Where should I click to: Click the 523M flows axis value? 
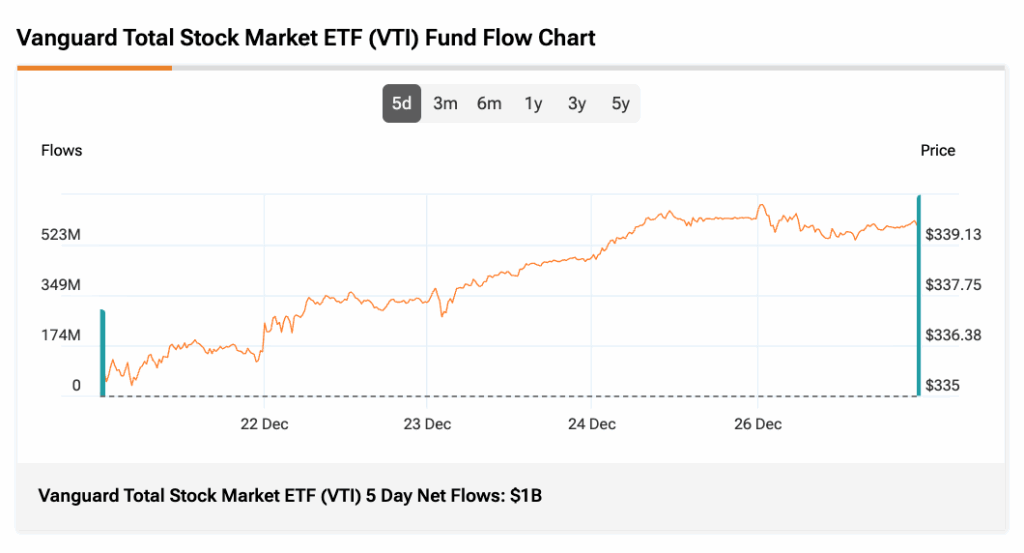(x=60, y=235)
